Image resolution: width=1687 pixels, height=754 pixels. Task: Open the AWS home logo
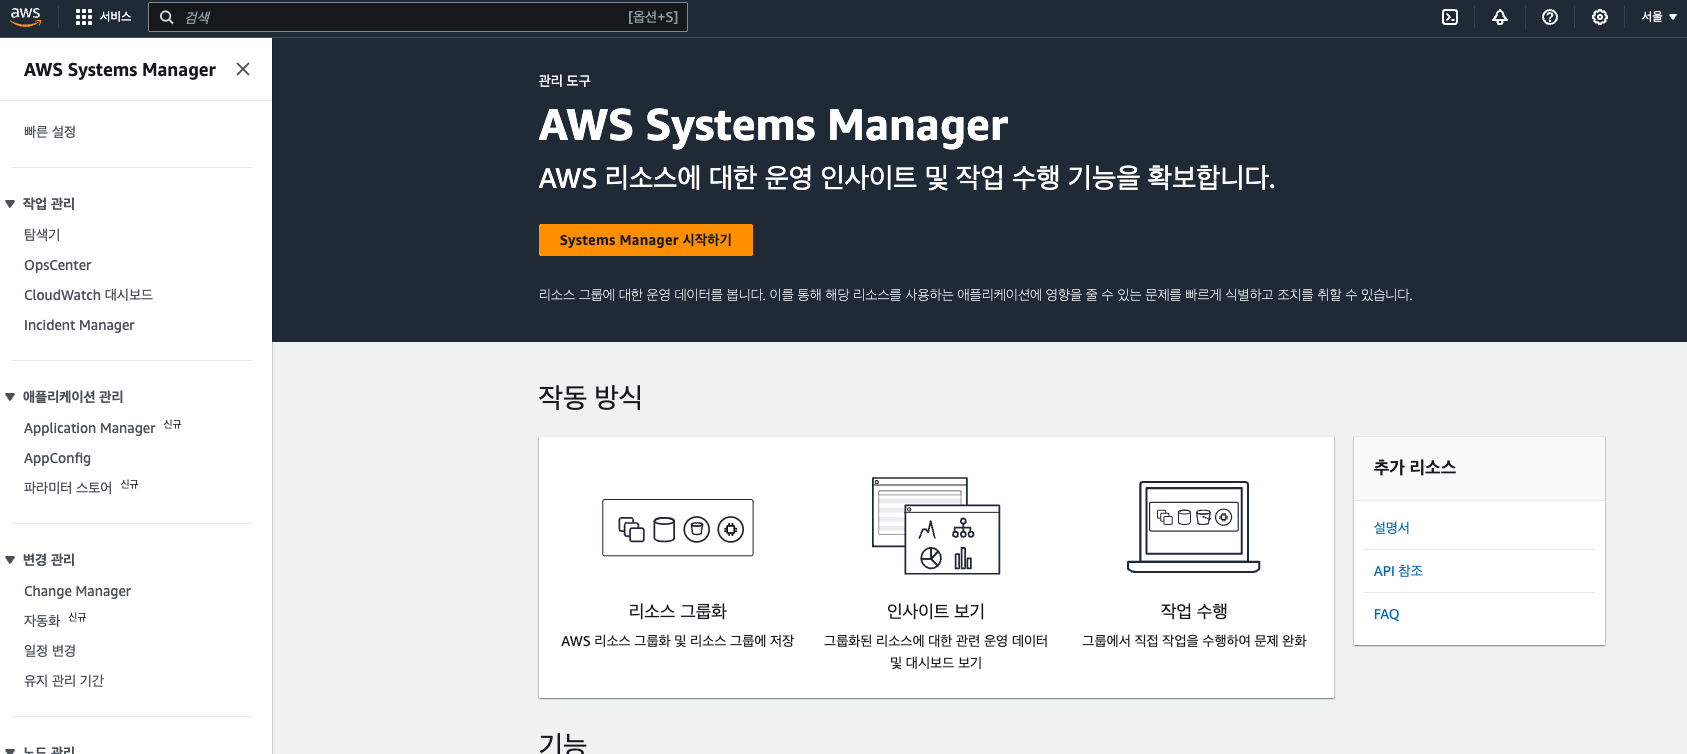[26, 17]
